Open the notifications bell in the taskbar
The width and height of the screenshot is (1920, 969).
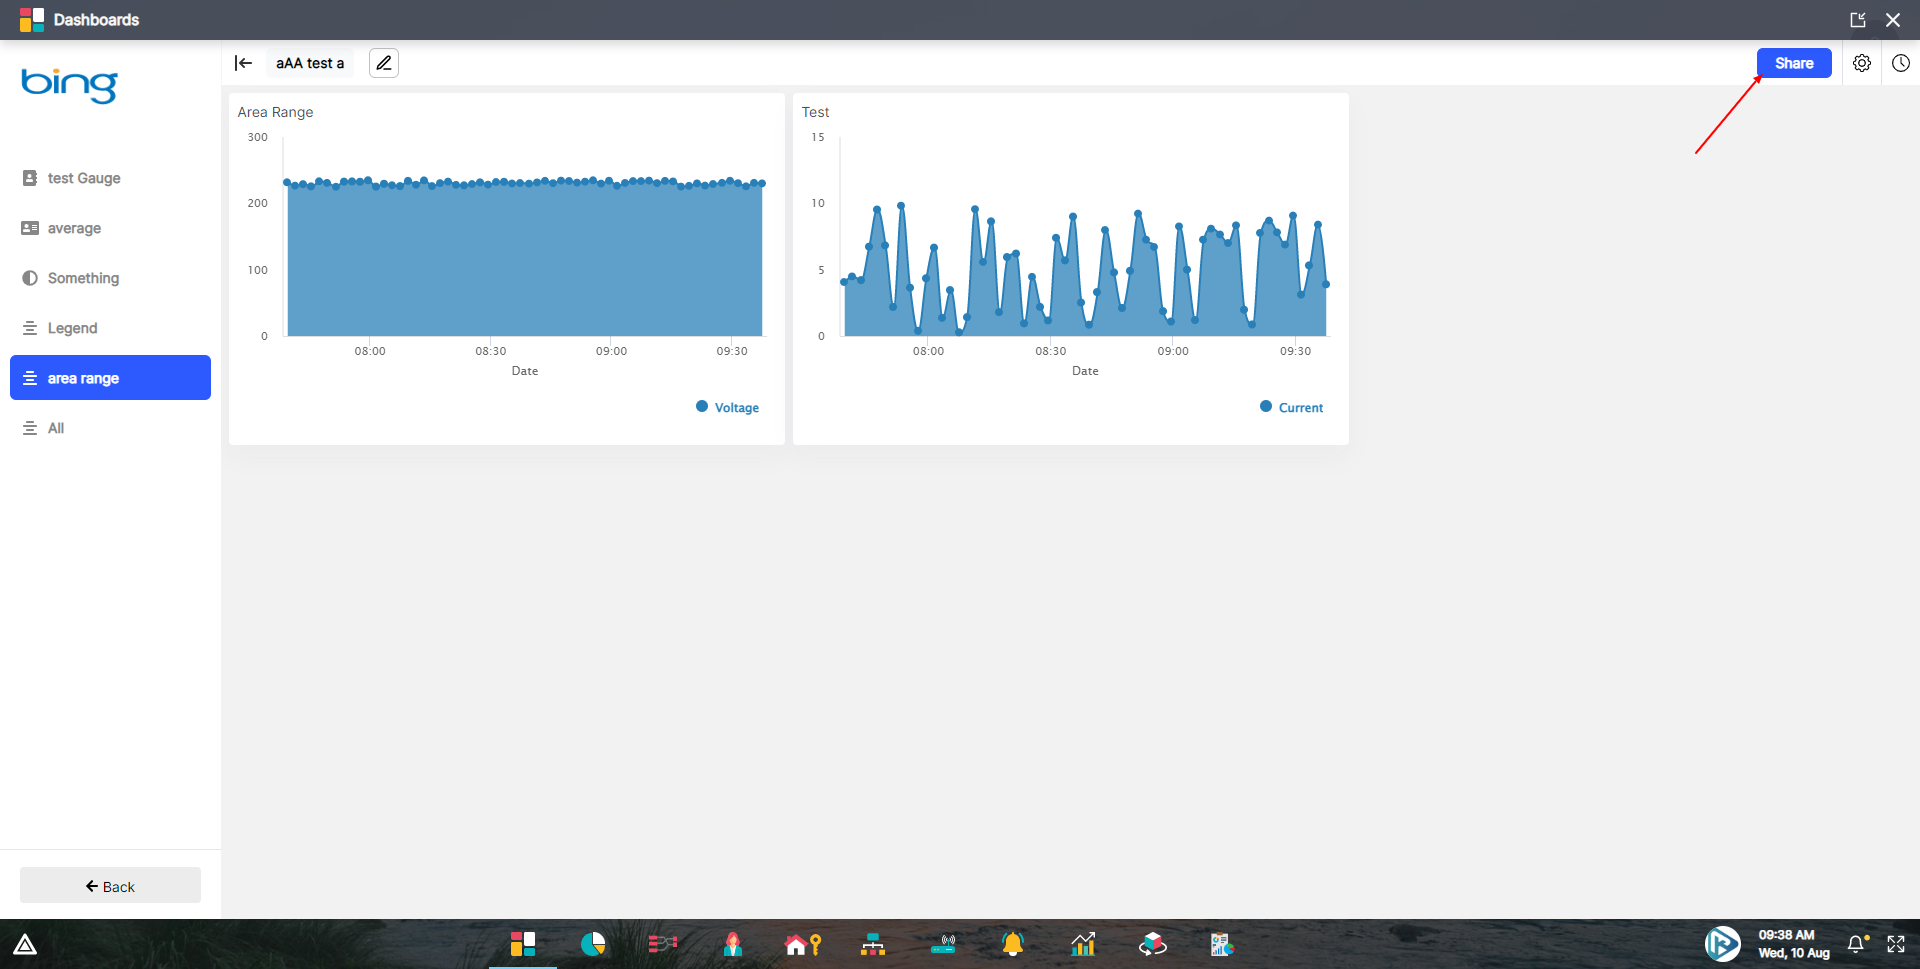1012,943
